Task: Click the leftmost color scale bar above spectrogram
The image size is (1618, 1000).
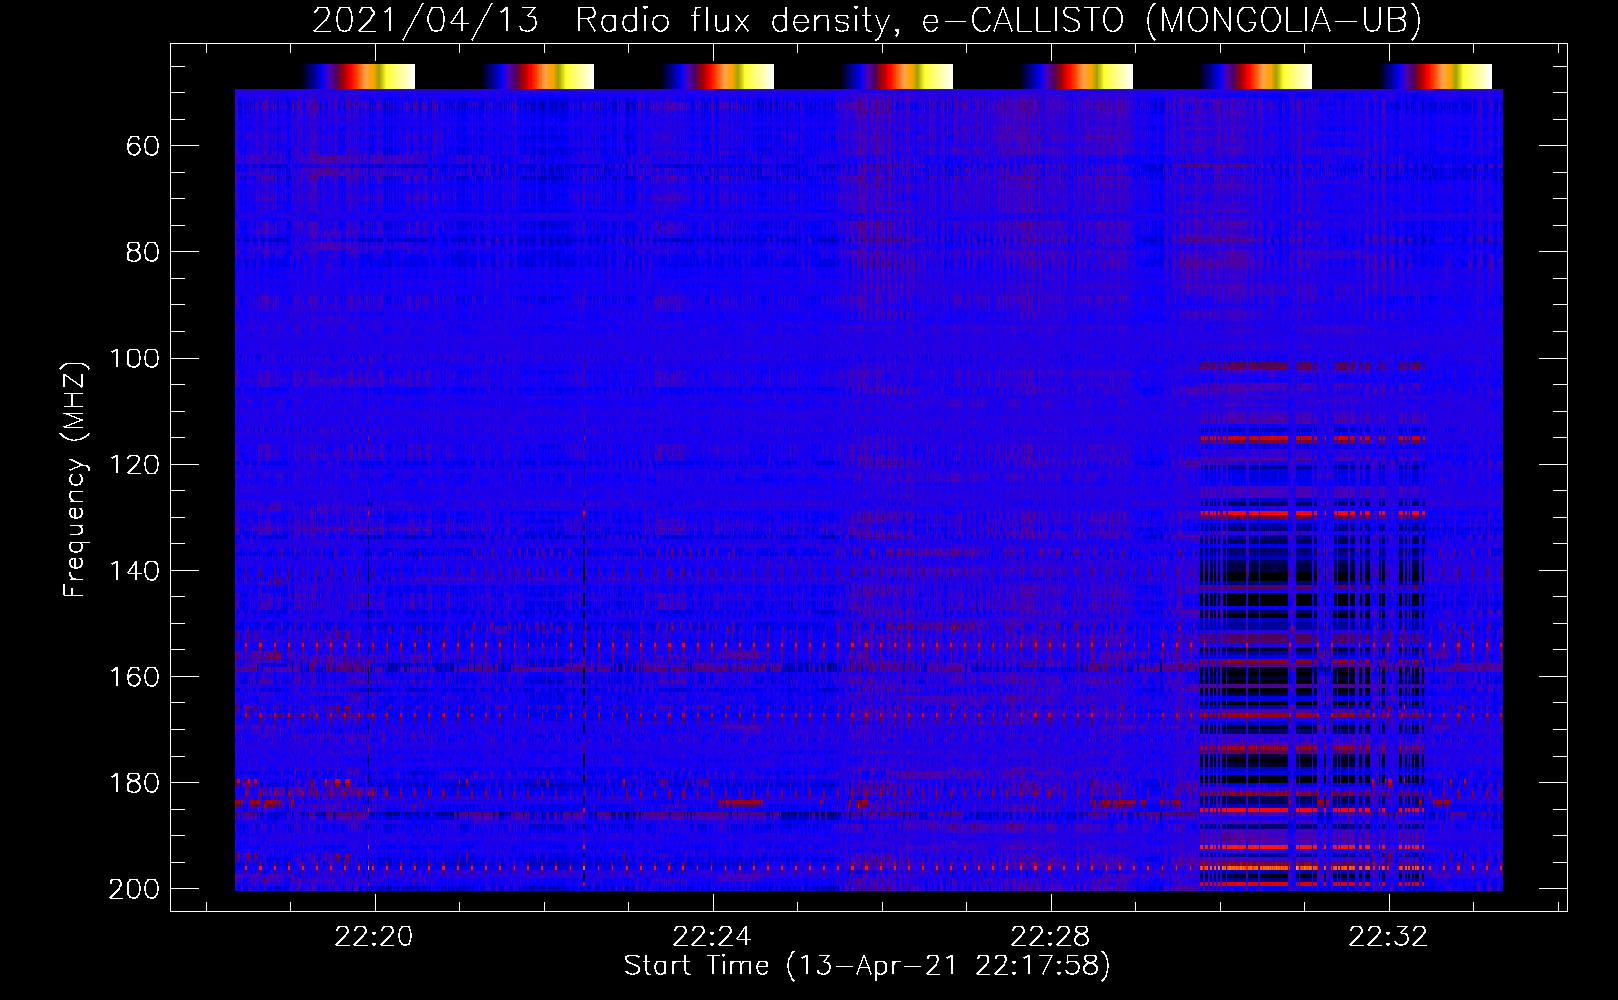Action: point(360,77)
